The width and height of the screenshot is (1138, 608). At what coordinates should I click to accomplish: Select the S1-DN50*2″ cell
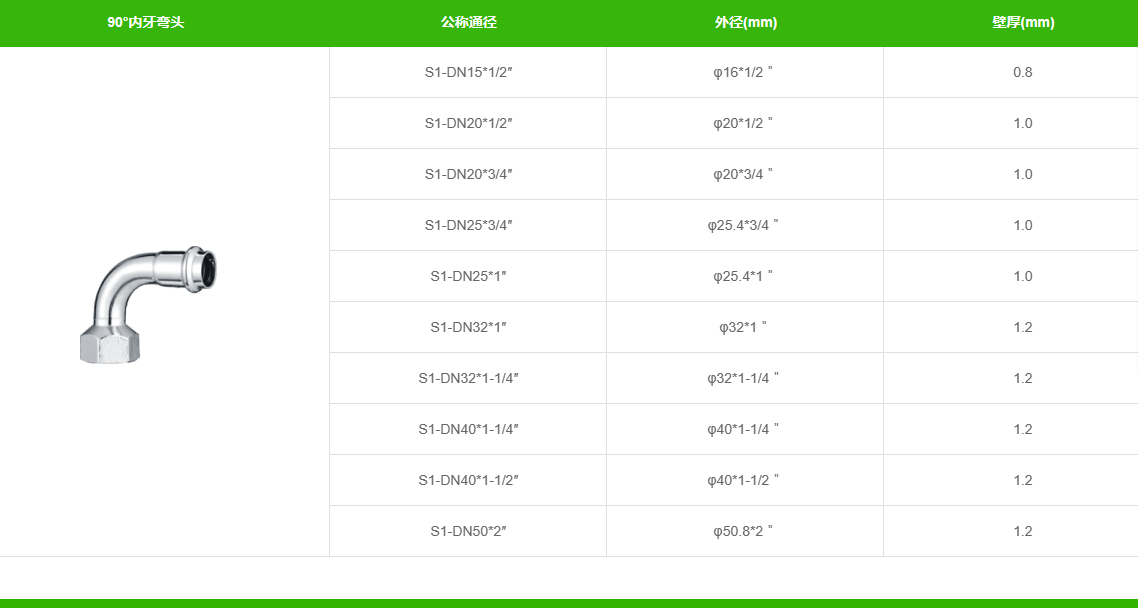[x=468, y=531]
